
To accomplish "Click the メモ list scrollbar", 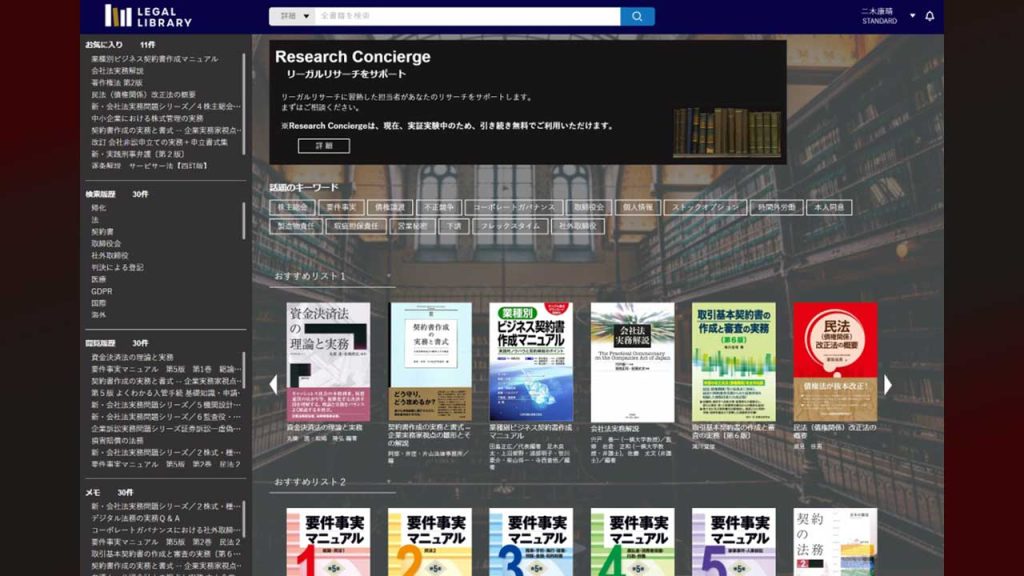I will click(x=244, y=519).
